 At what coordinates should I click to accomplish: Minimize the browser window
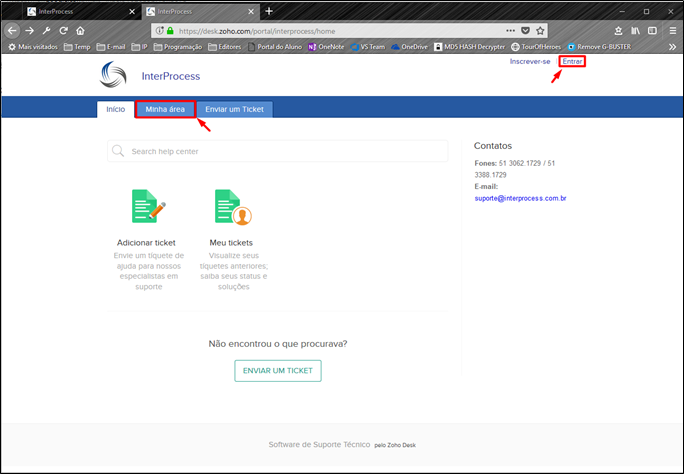tap(622, 11)
